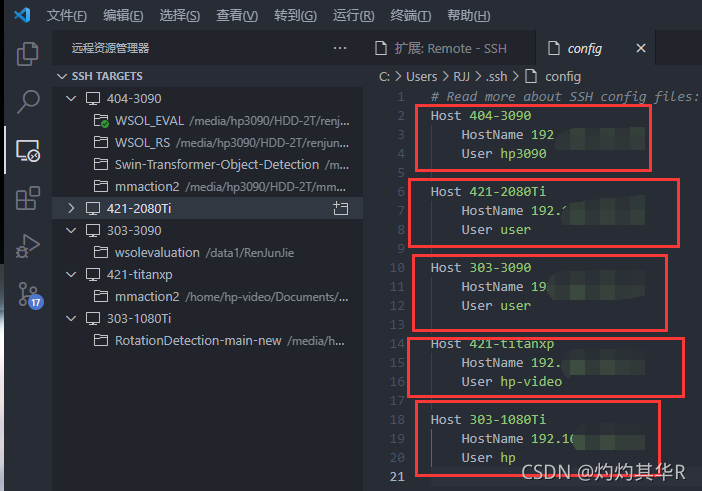Open the 选择(S) menu
The image size is (702, 491).
pyautogui.click(x=180, y=16)
